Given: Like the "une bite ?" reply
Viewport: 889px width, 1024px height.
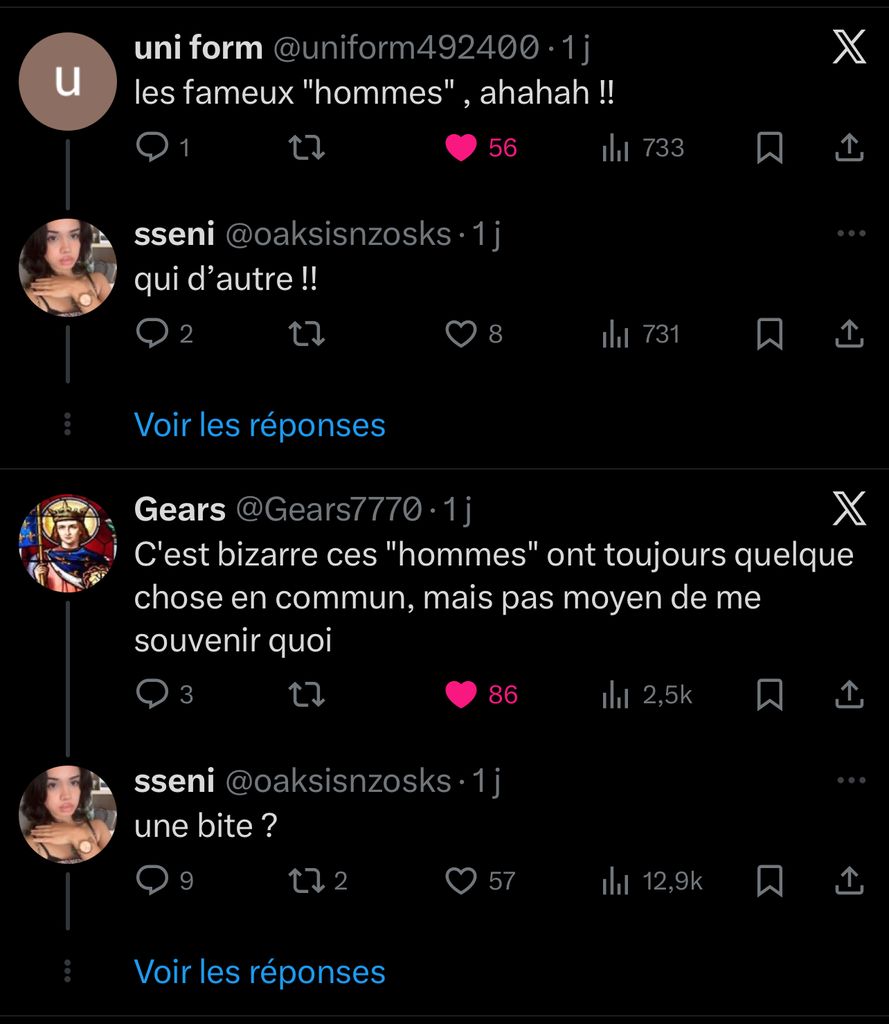Looking at the screenshot, I should coord(461,880).
